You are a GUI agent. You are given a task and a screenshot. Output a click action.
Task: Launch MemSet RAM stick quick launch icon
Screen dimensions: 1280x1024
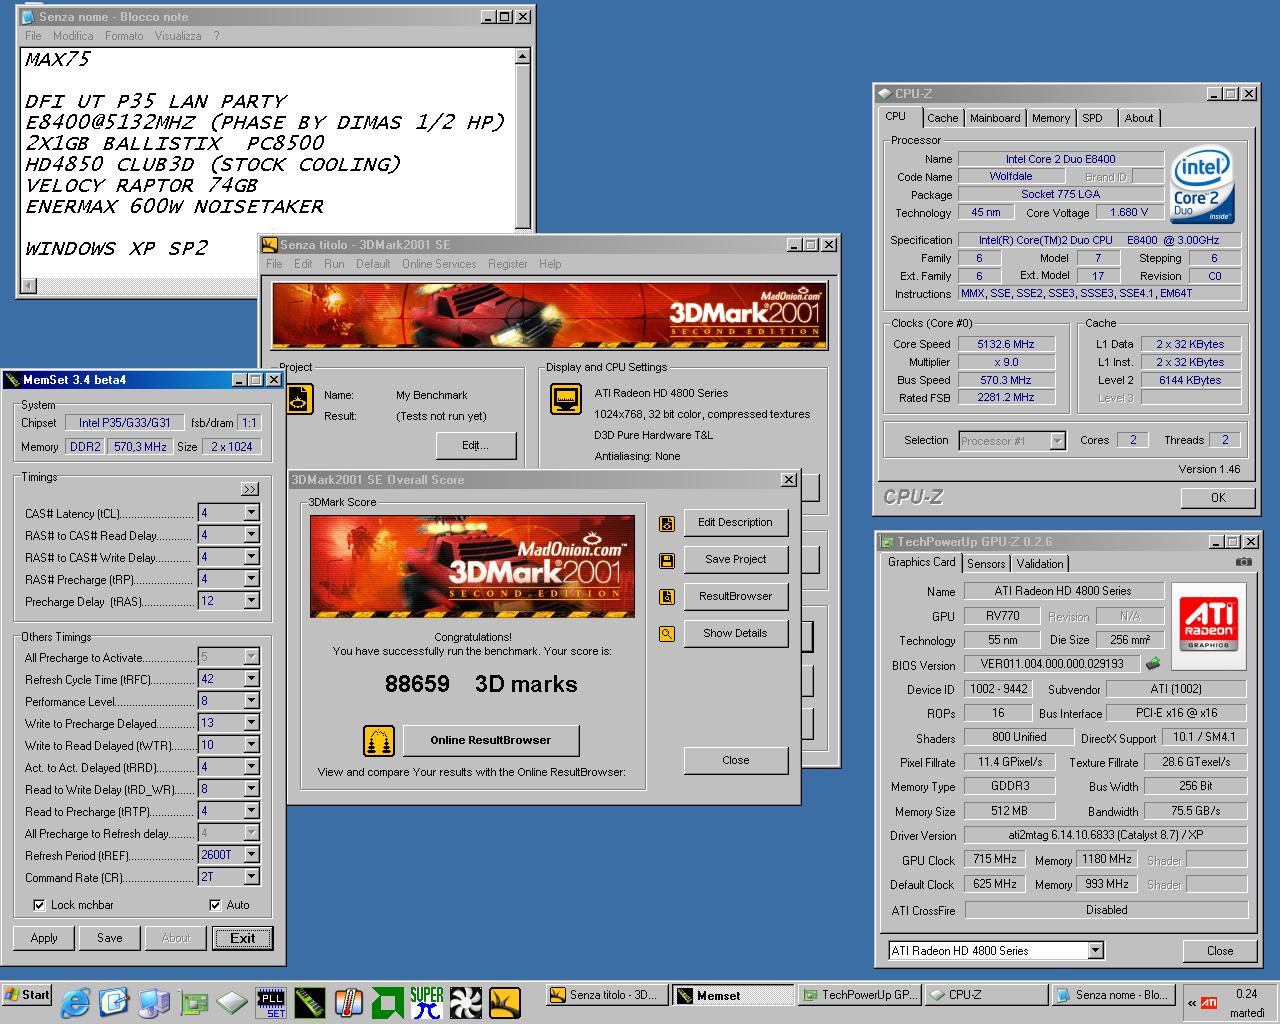(310, 1002)
